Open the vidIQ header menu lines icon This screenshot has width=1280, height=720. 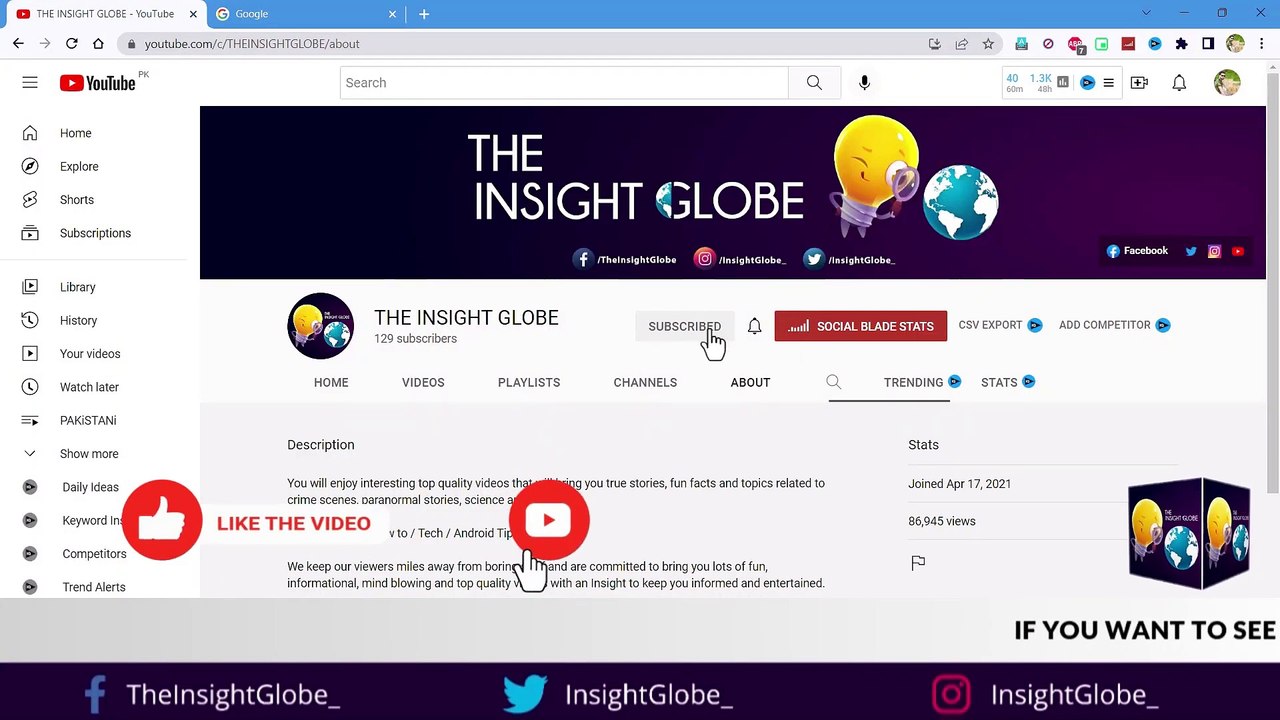1108,83
